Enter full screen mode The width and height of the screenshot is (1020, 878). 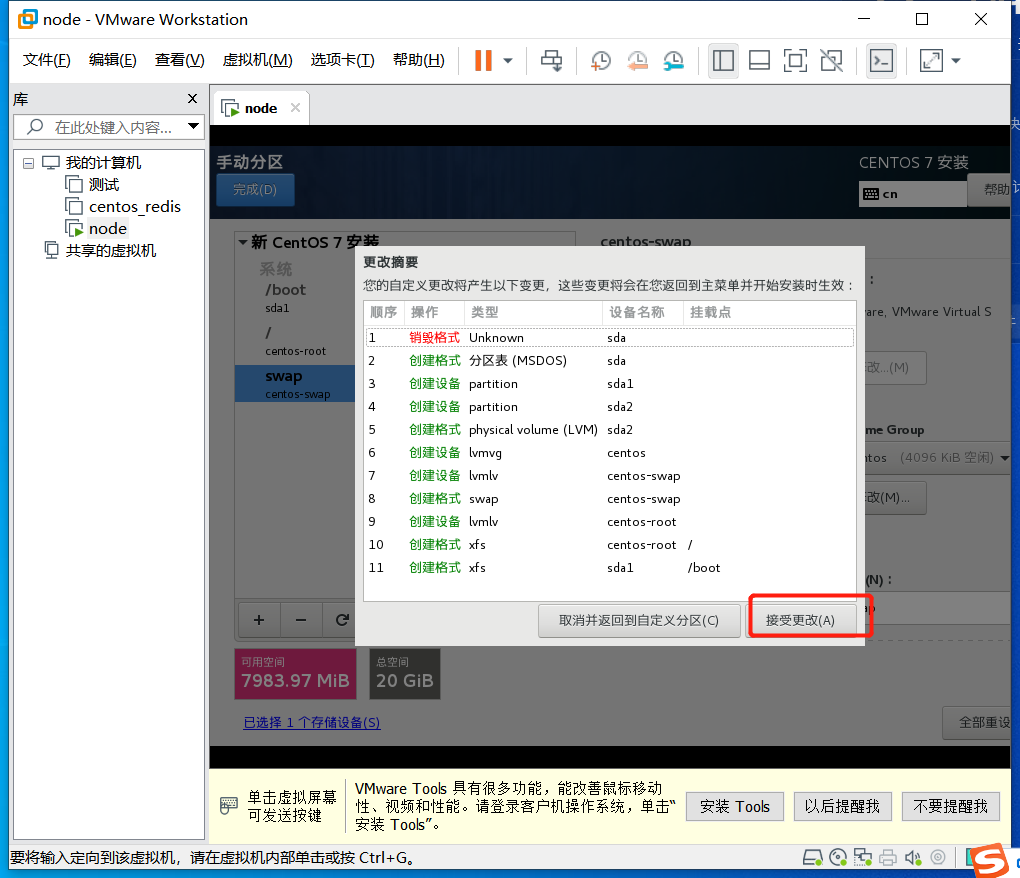[x=795, y=61]
